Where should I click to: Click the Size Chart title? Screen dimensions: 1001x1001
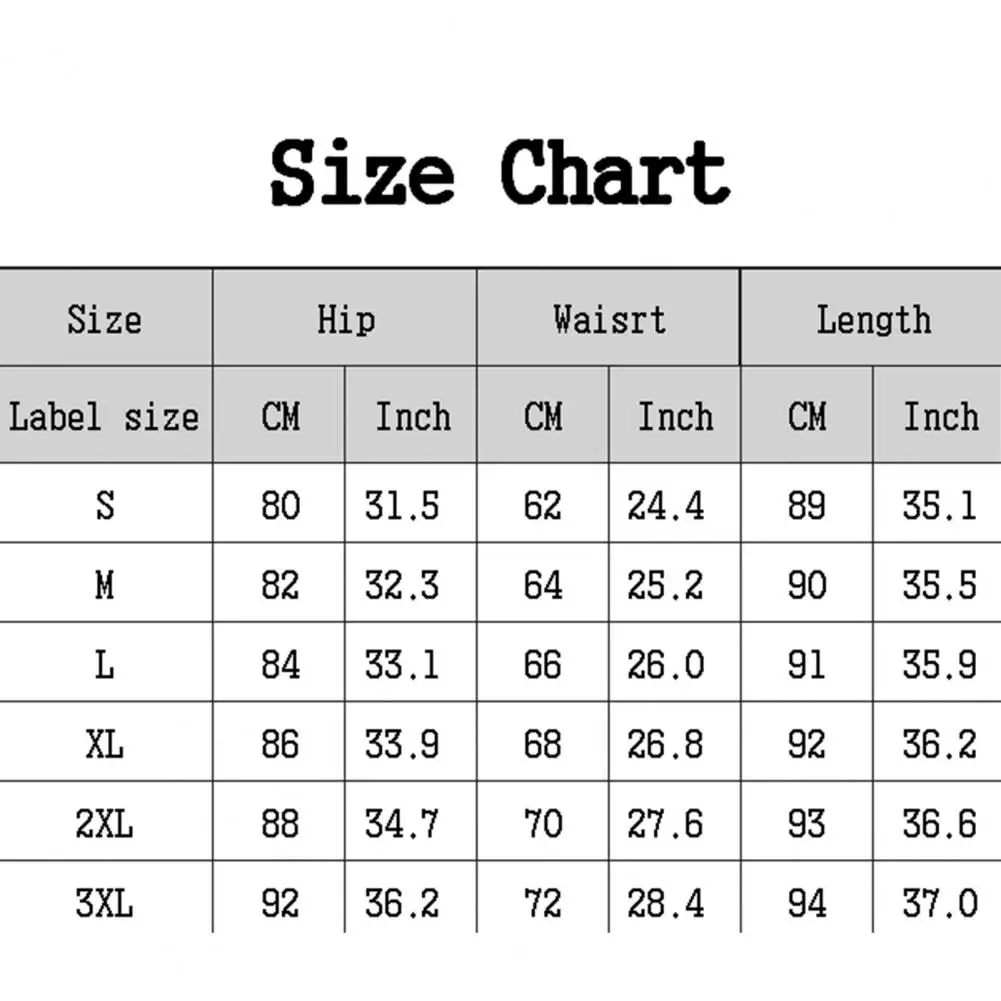pyautogui.click(x=500, y=174)
